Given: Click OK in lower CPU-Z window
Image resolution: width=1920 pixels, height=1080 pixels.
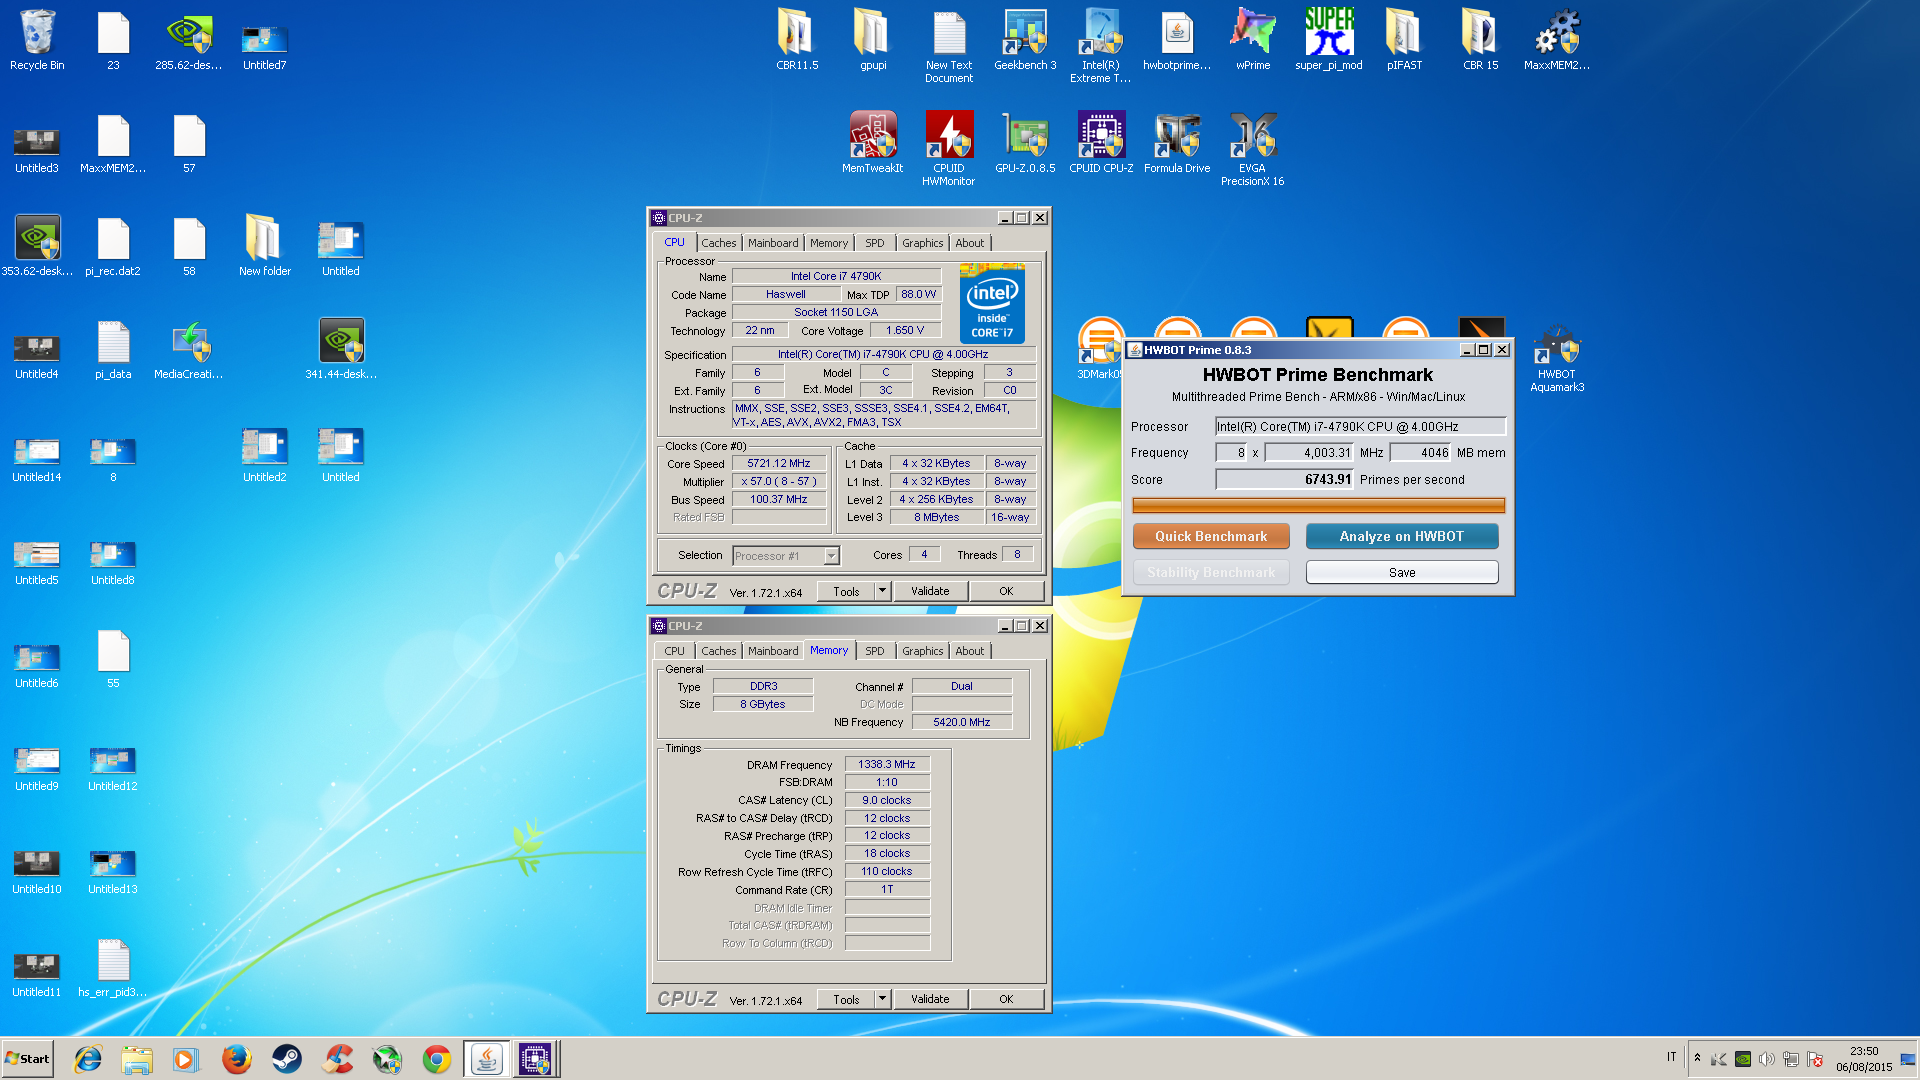Looking at the screenshot, I should tap(1006, 999).
